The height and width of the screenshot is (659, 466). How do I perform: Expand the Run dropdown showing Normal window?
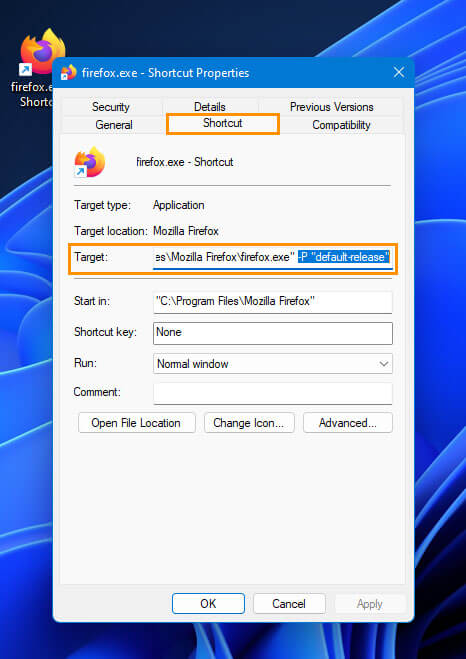[x=273, y=364]
